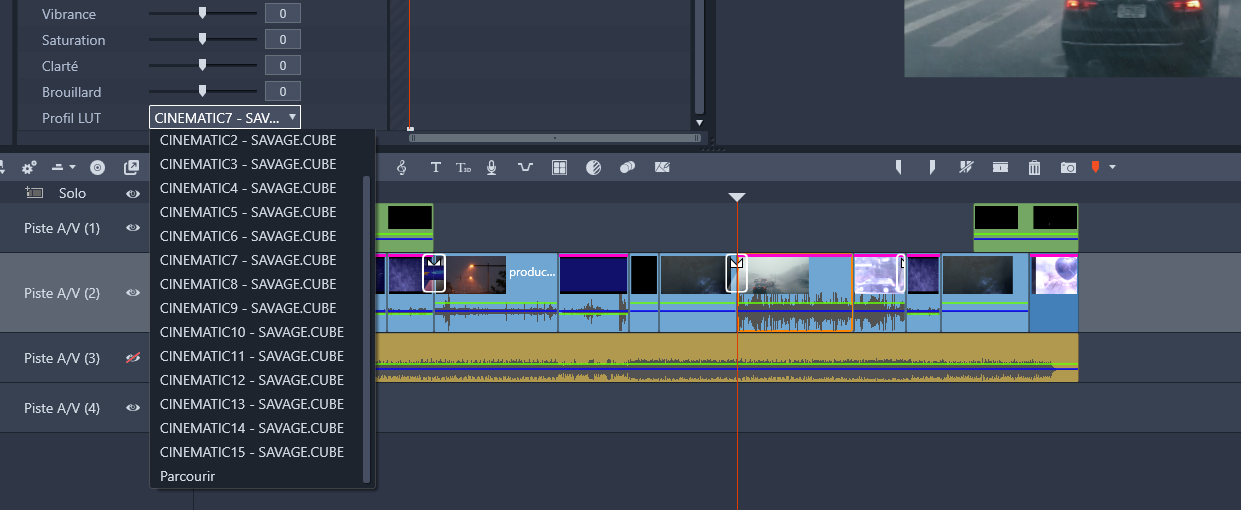This screenshot has height=510, width=1241.
Task: Click the trash can delete icon
Action: tap(1035, 168)
